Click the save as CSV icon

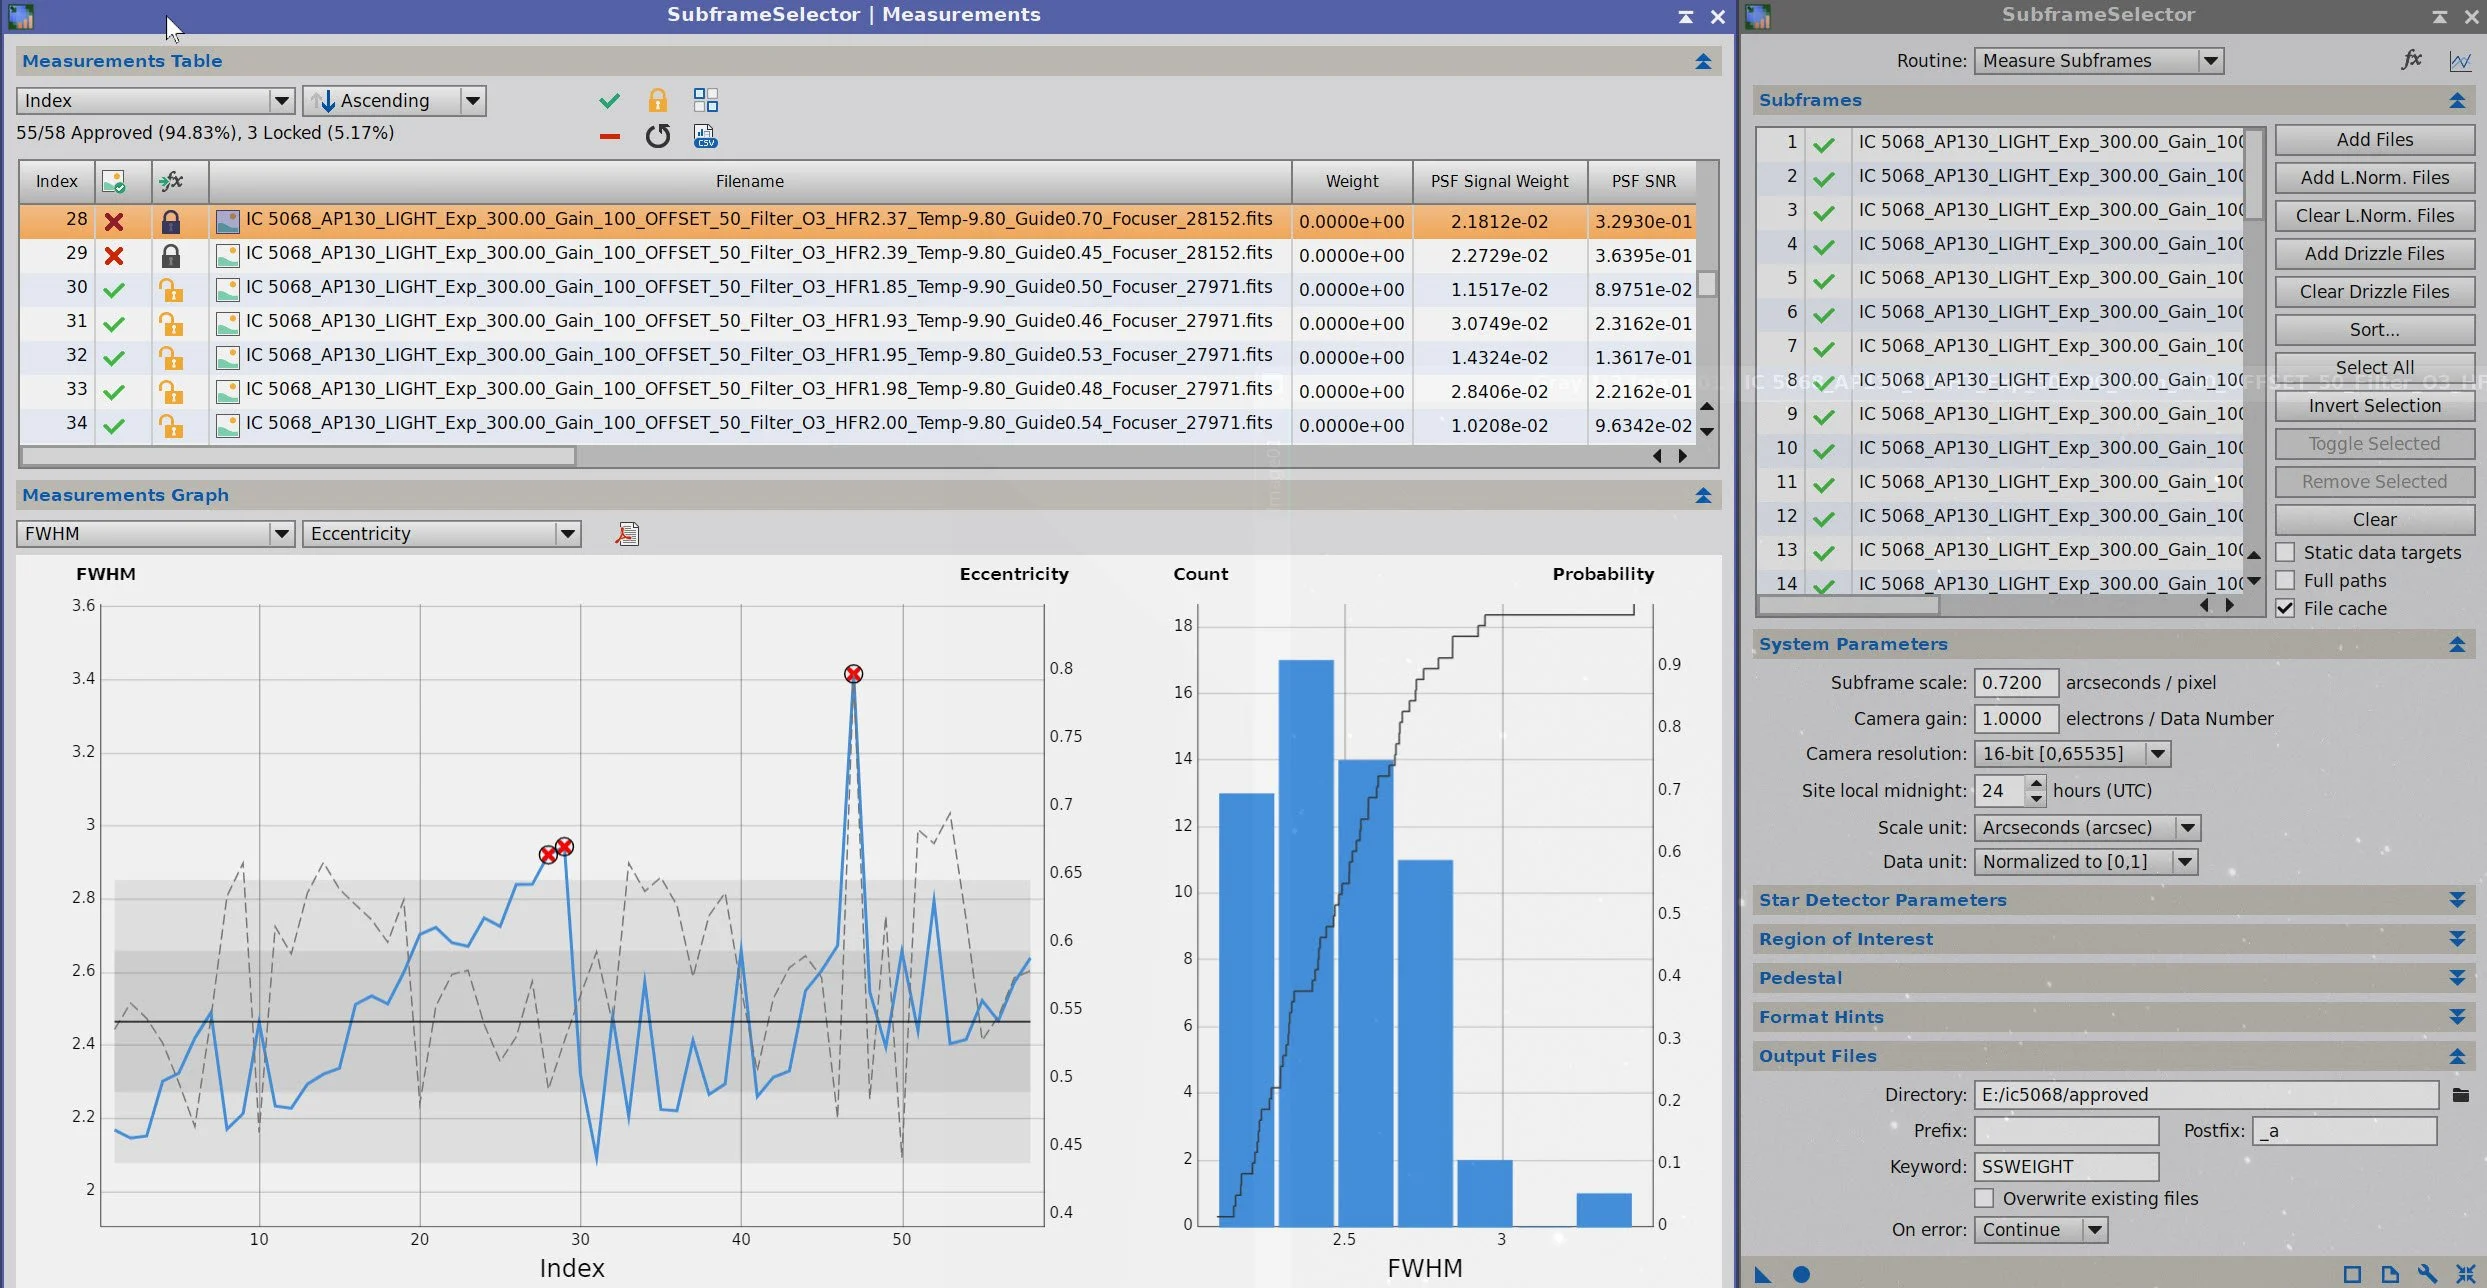(x=705, y=136)
